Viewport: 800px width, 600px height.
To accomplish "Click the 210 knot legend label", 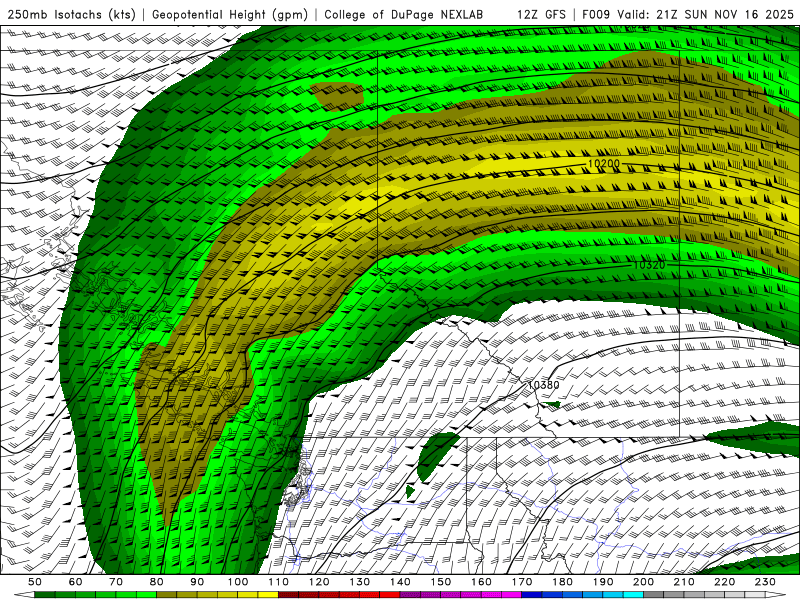I will tap(684, 582).
